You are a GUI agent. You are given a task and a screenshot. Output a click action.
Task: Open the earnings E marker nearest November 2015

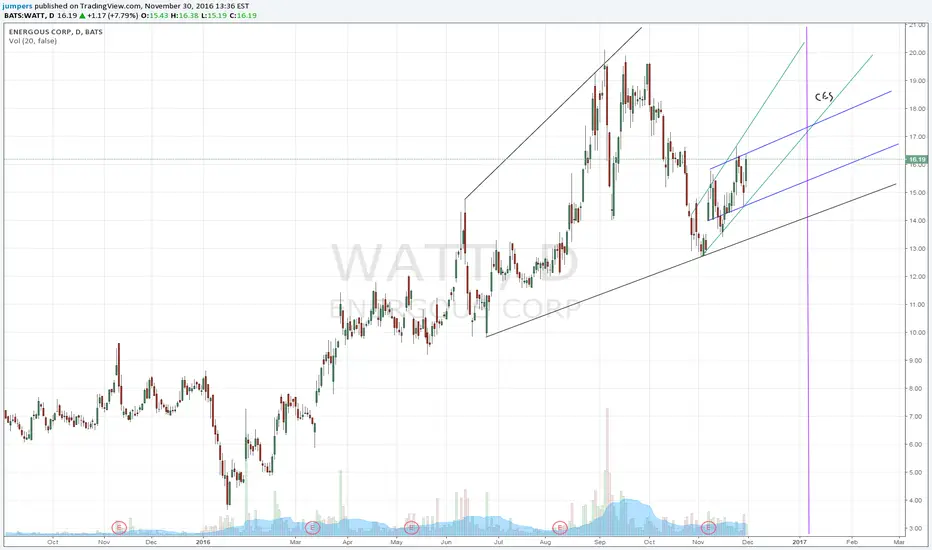pyautogui.click(x=119, y=527)
